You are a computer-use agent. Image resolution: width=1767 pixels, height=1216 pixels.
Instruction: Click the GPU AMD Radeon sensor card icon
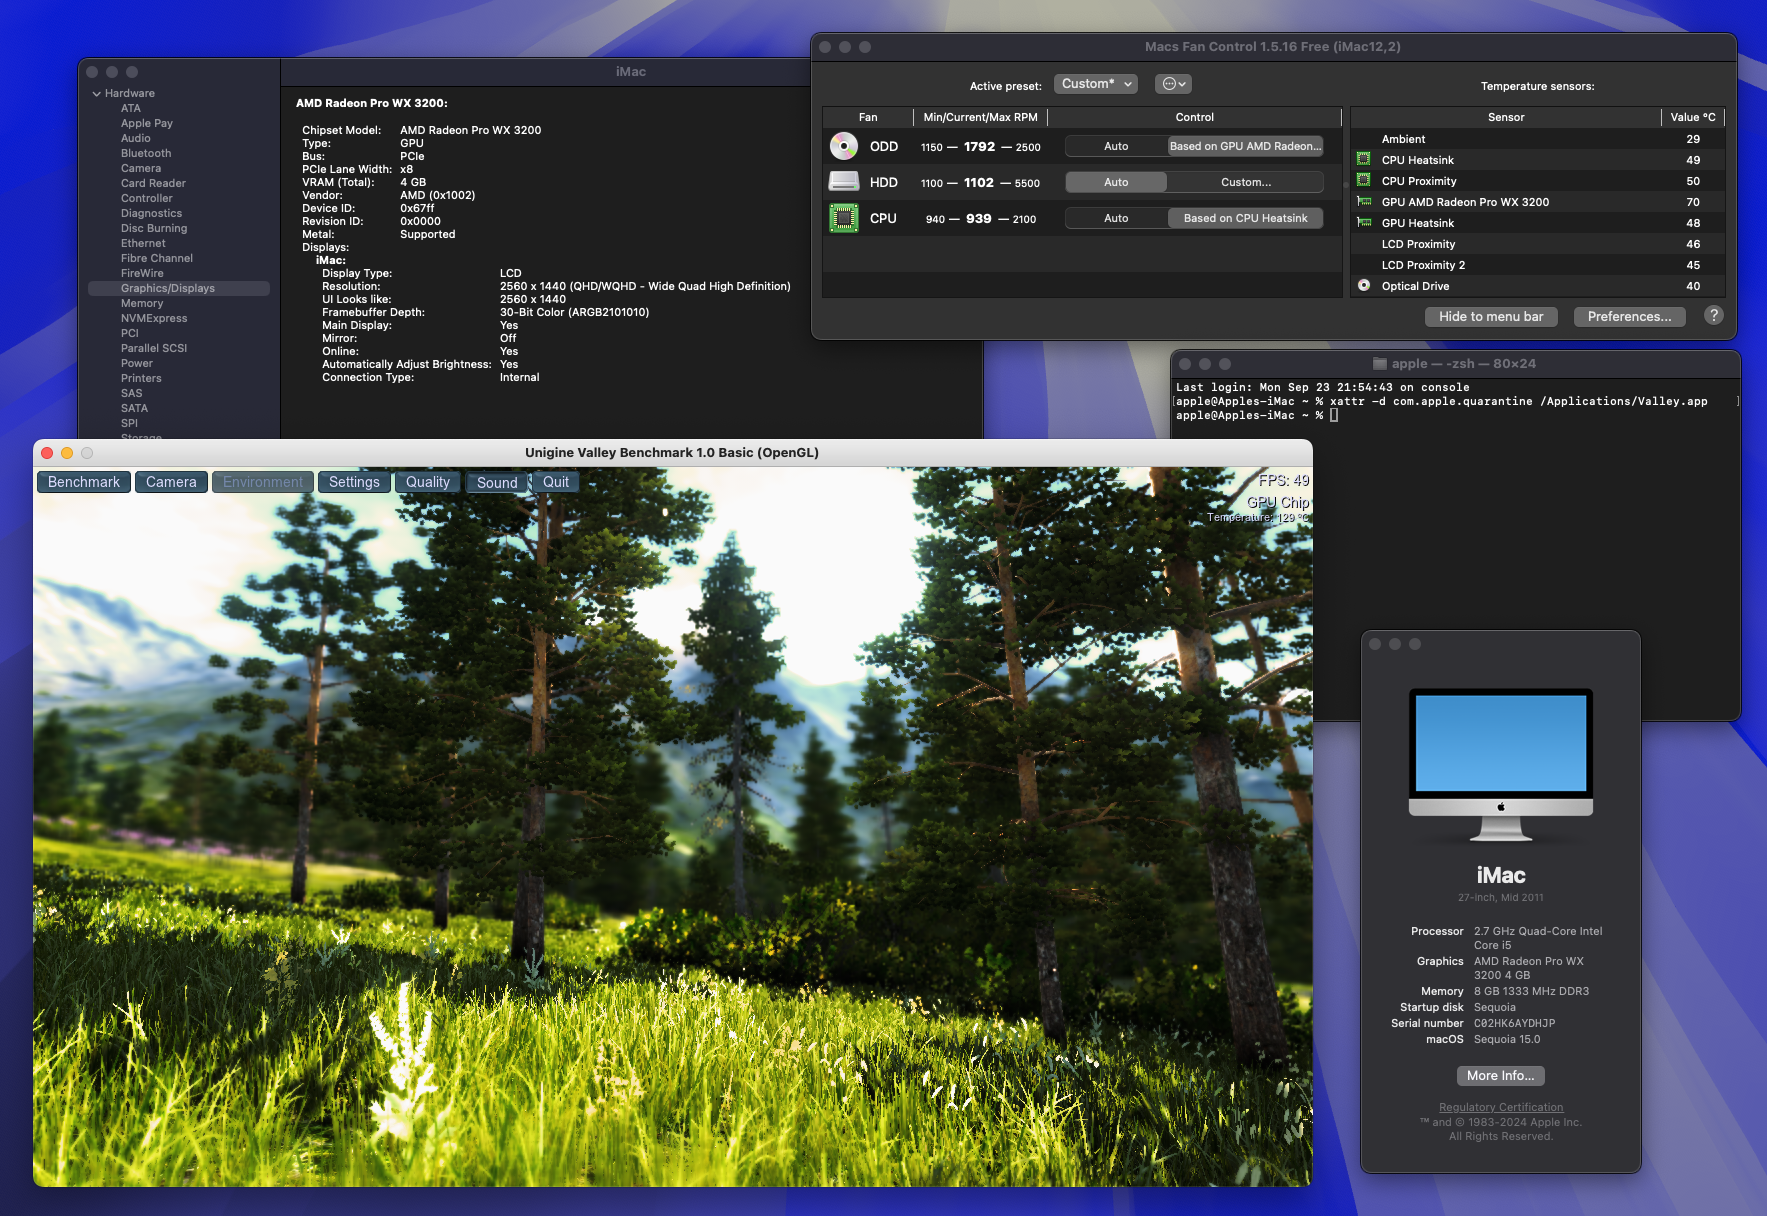(1363, 201)
